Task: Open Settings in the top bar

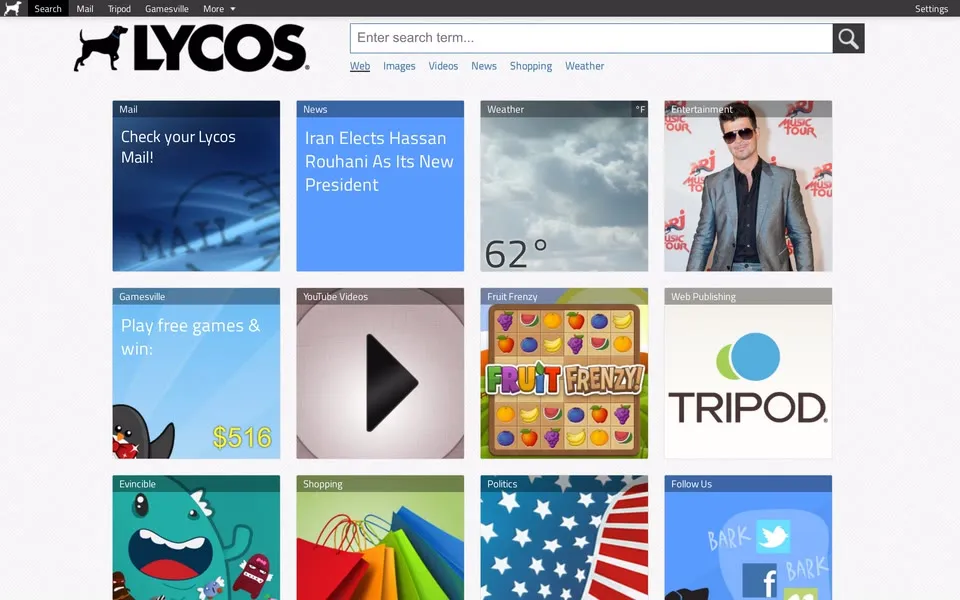Action: pos(931,9)
